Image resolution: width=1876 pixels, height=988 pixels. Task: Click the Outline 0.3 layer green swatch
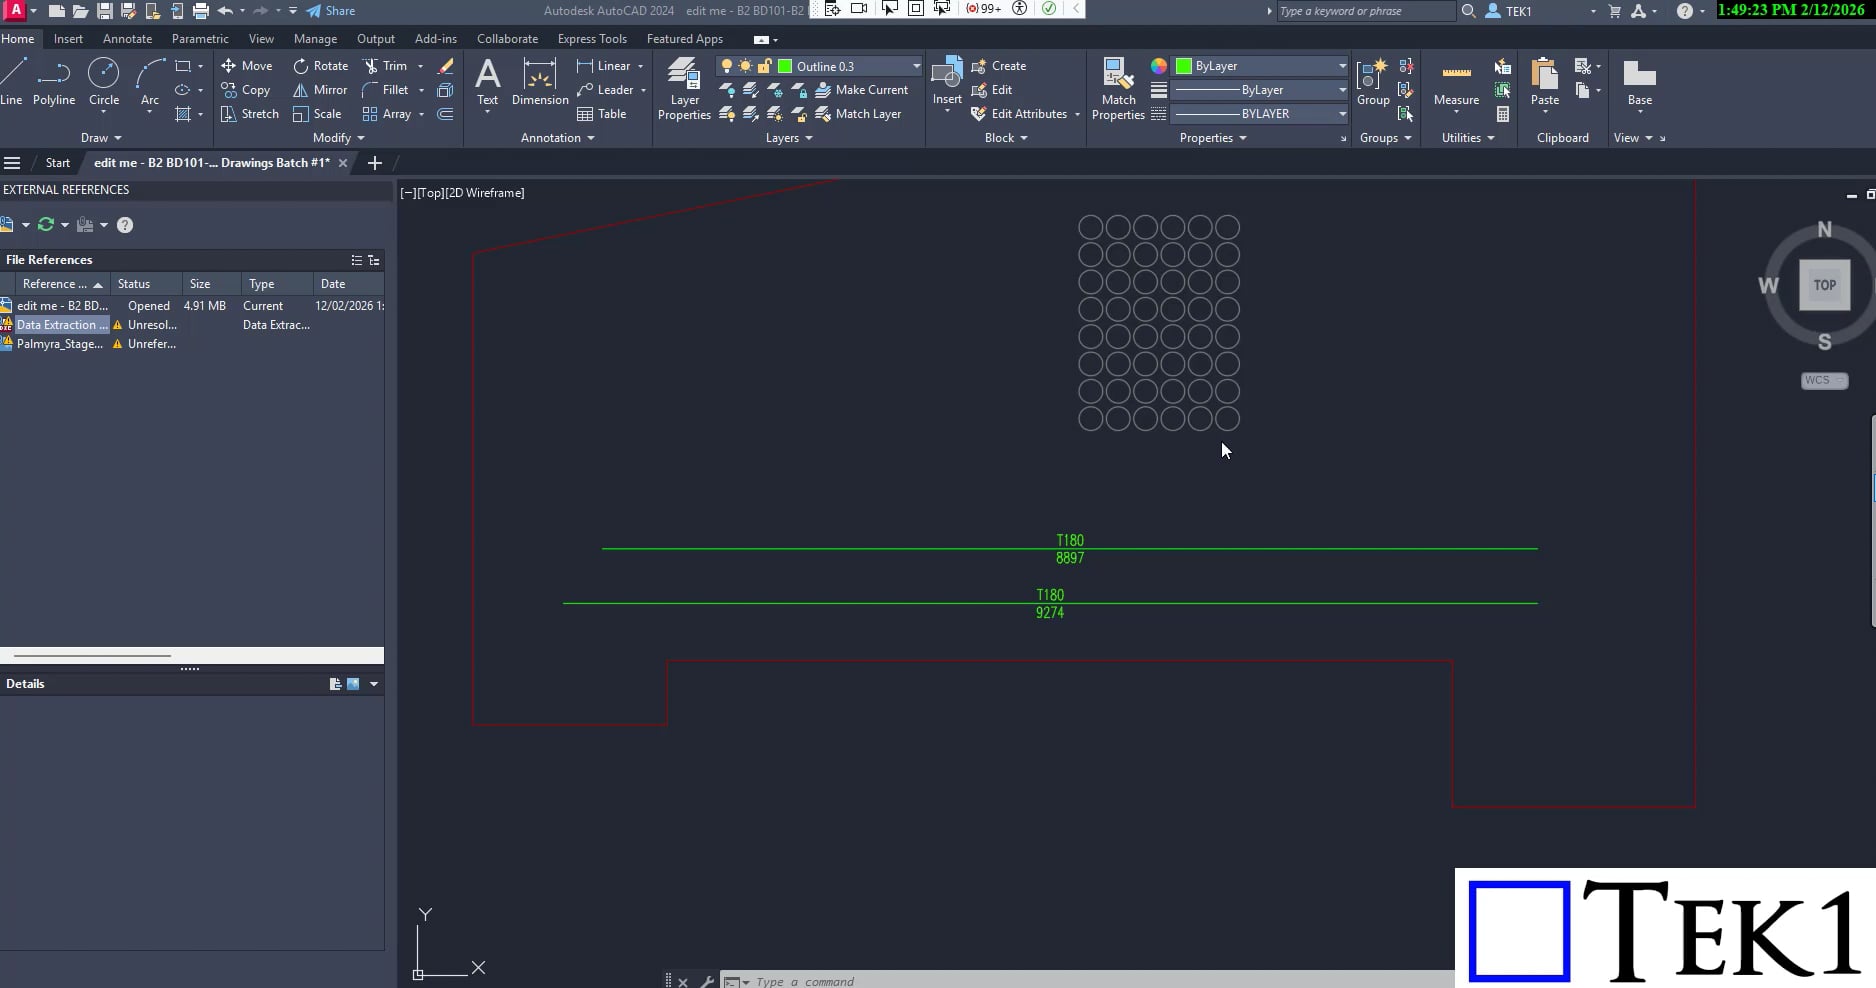click(785, 66)
